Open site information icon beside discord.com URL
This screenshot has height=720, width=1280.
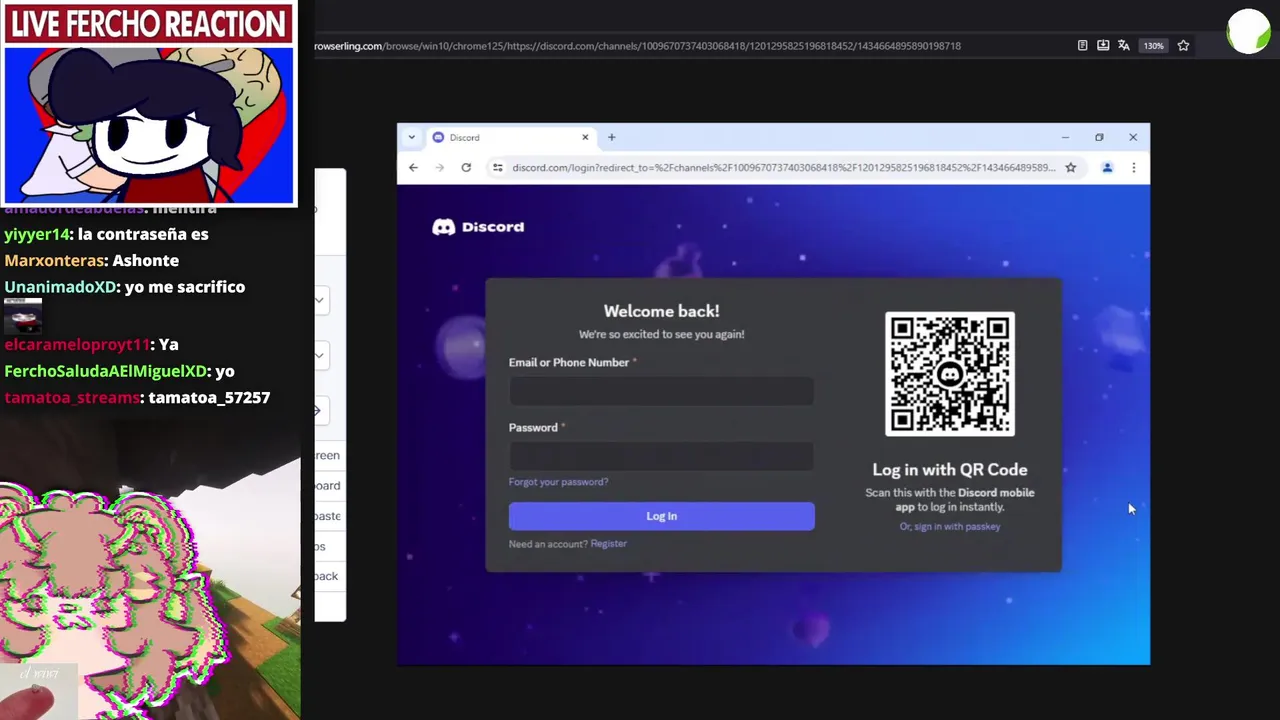(497, 167)
